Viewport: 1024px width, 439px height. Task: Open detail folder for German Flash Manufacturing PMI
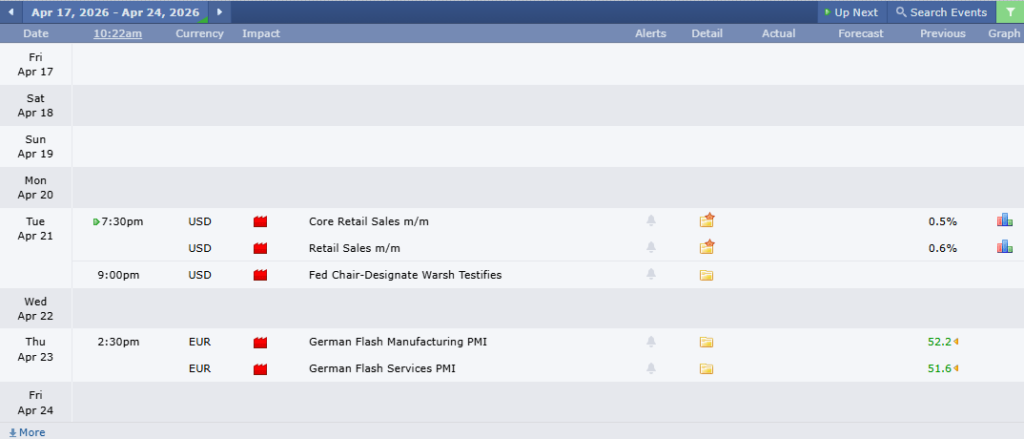tap(707, 342)
